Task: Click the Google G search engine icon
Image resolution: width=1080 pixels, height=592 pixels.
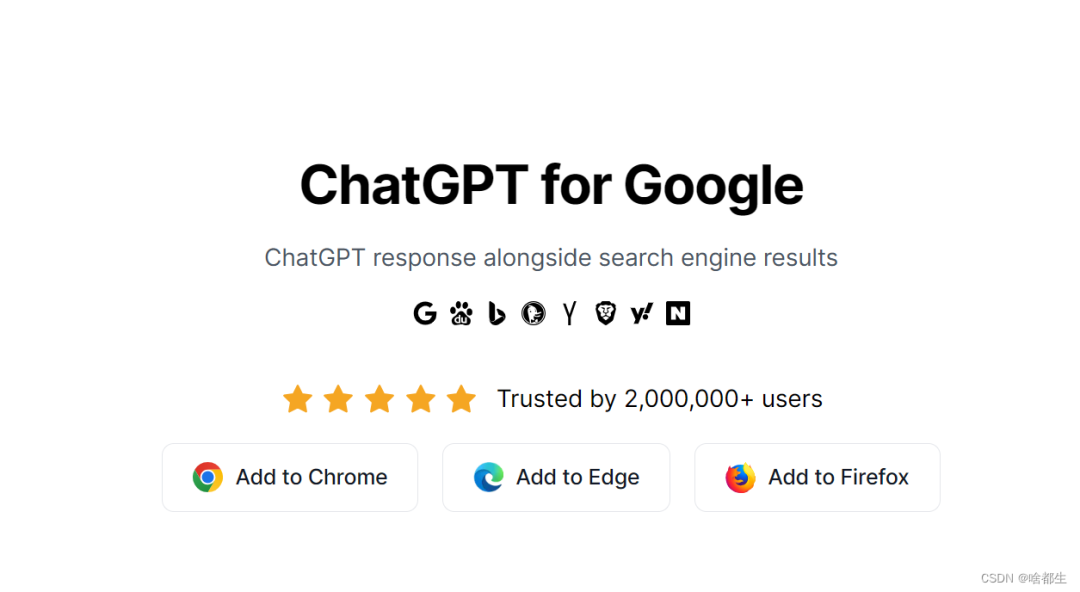Action: (x=425, y=314)
